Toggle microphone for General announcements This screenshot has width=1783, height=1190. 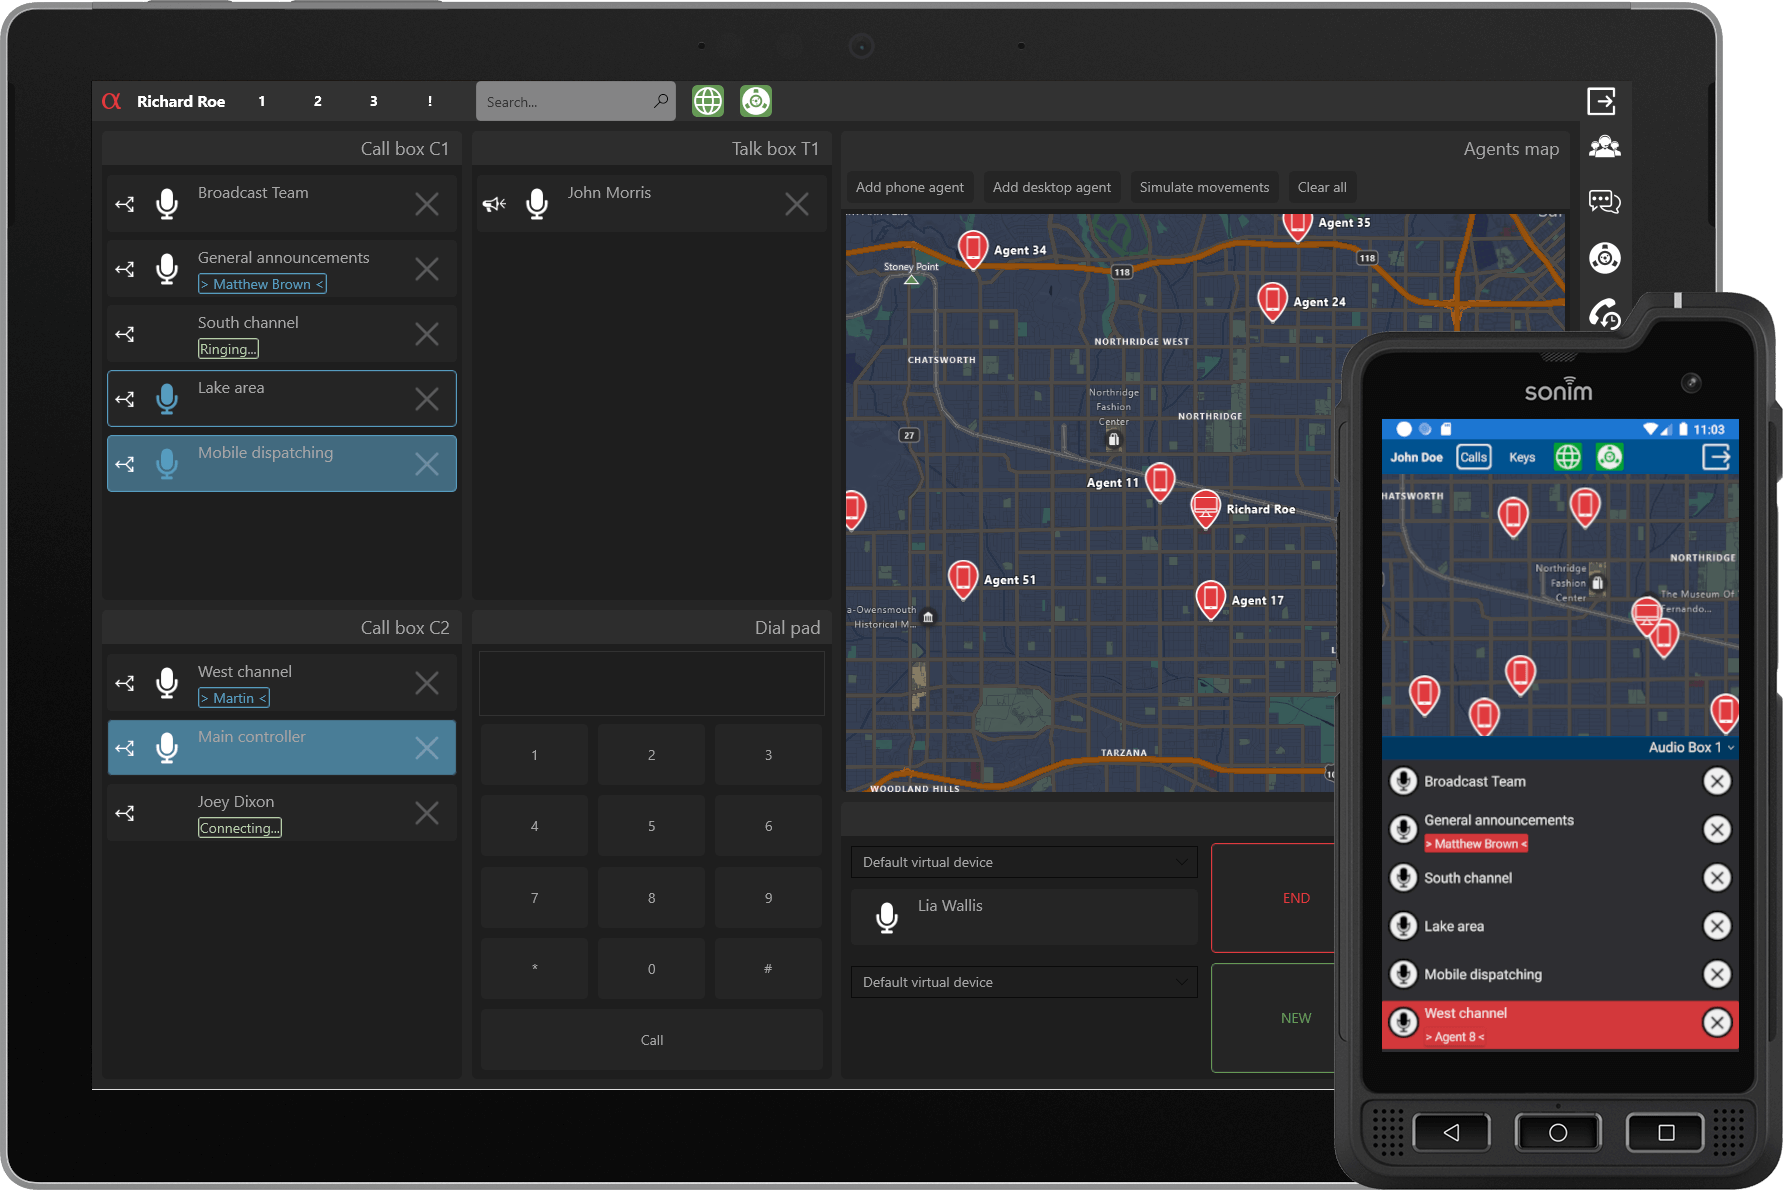[x=167, y=269]
